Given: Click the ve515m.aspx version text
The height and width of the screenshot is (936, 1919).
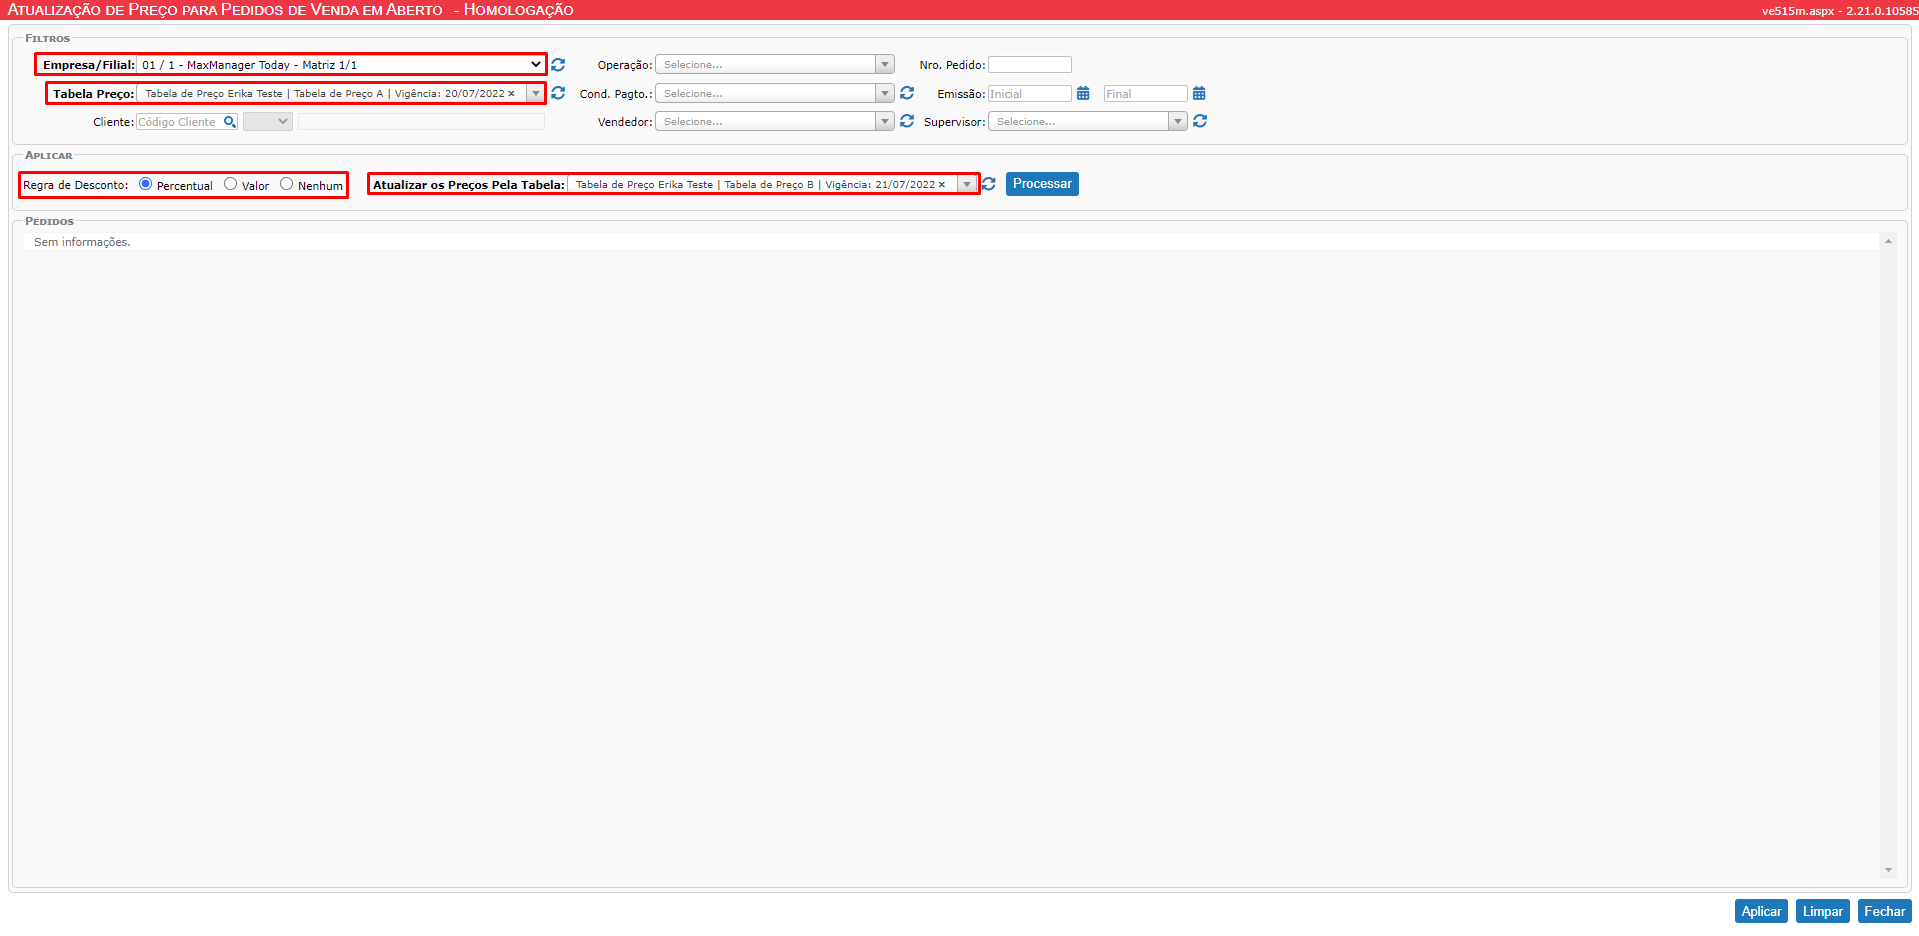Looking at the screenshot, I should [1840, 11].
